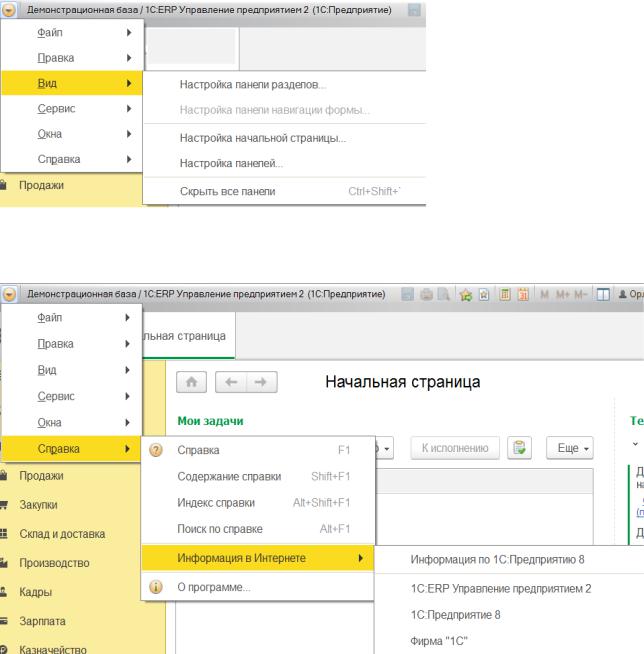
Task: Navigate back with the left arrow button
Action: point(231,382)
